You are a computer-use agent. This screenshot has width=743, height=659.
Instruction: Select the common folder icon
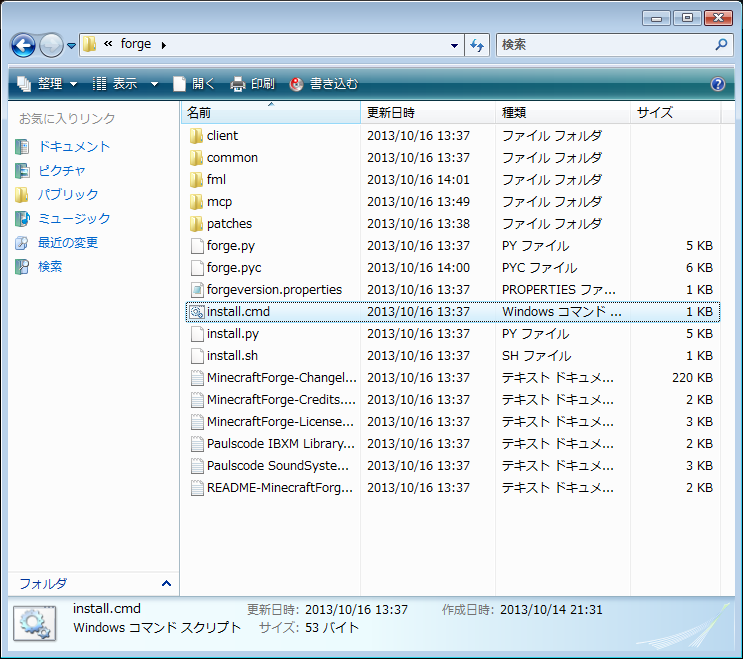pos(196,158)
